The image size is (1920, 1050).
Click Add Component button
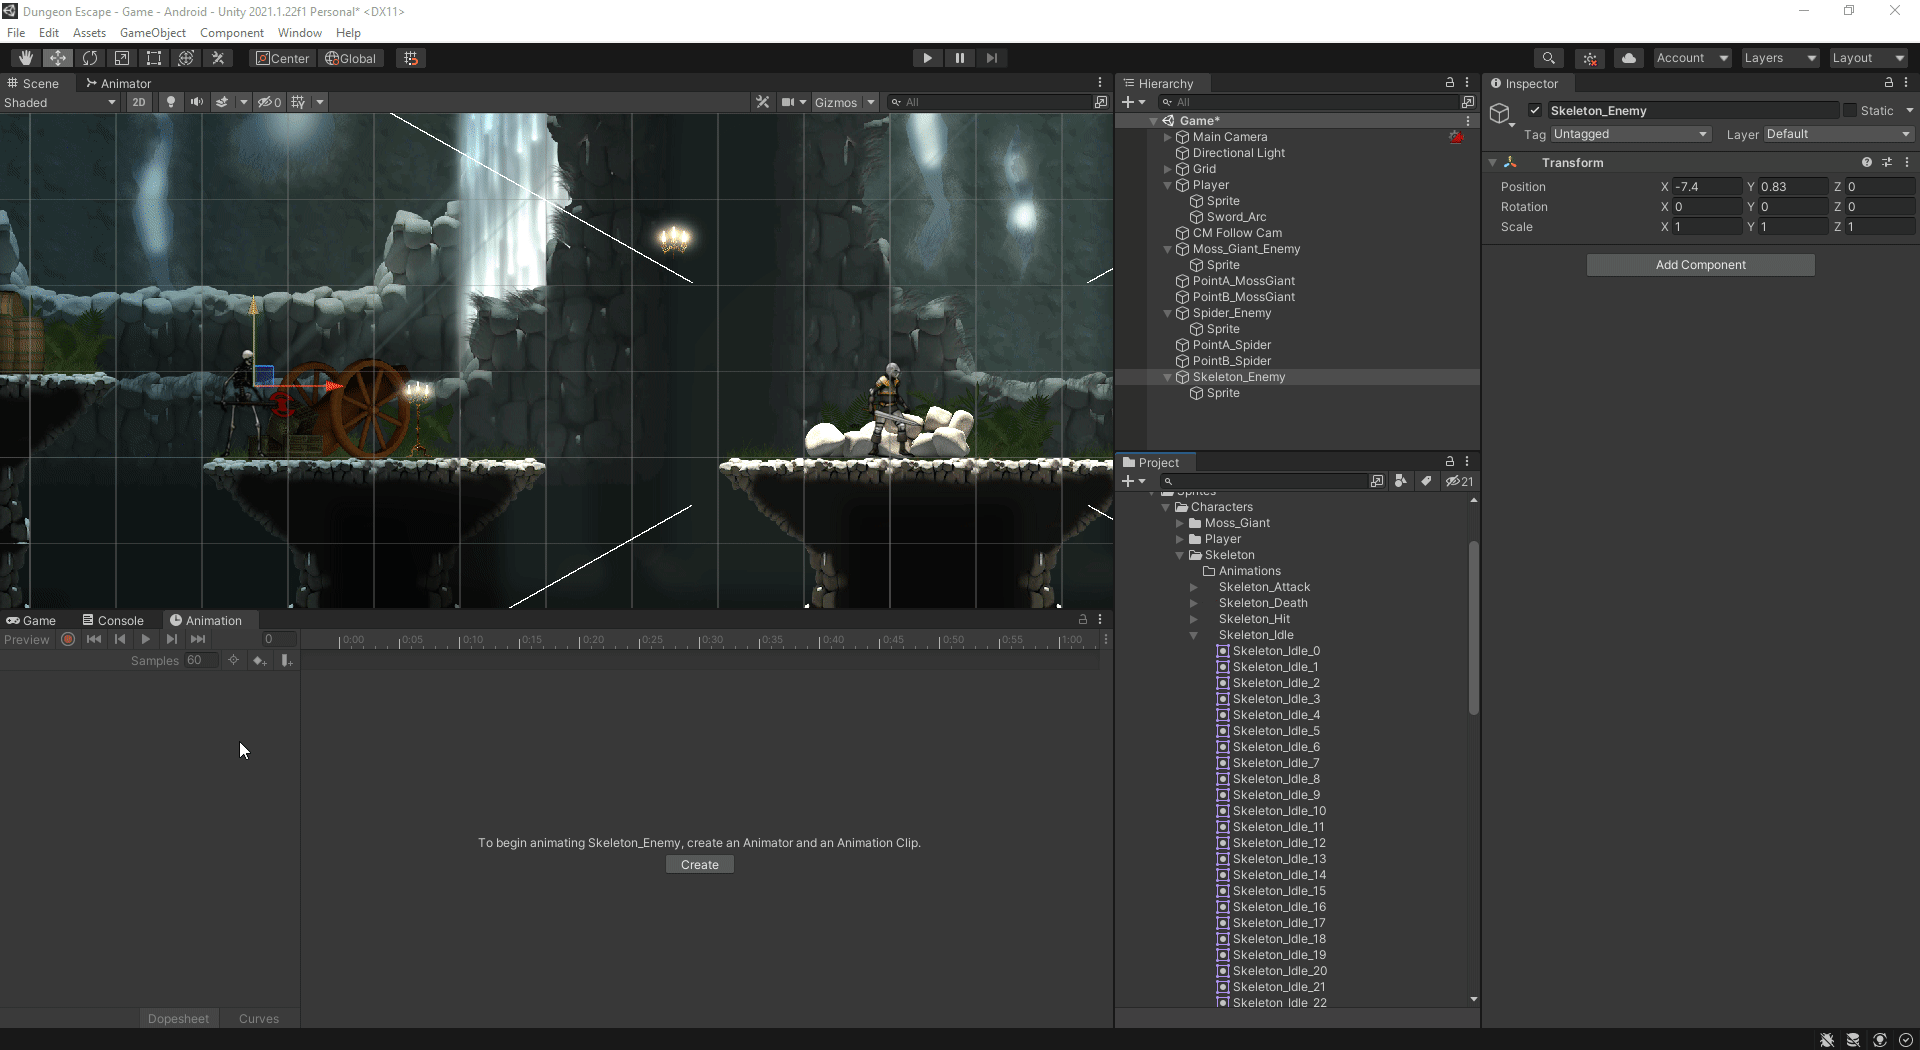1700,265
